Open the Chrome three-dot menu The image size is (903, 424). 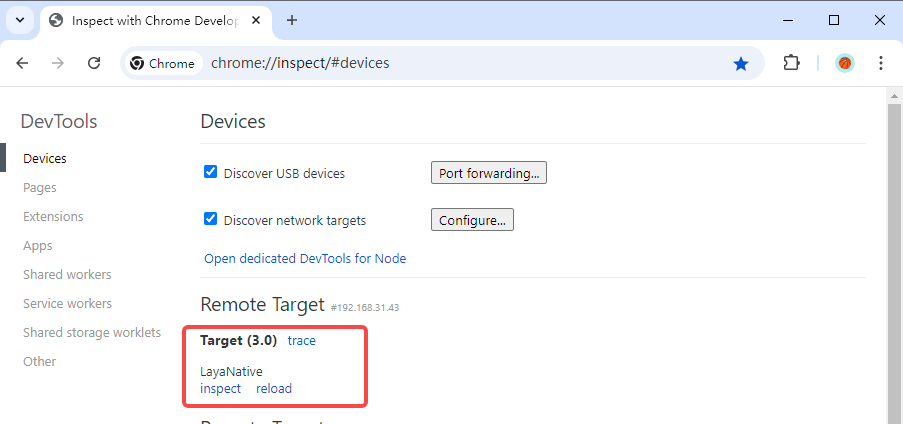point(881,63)
